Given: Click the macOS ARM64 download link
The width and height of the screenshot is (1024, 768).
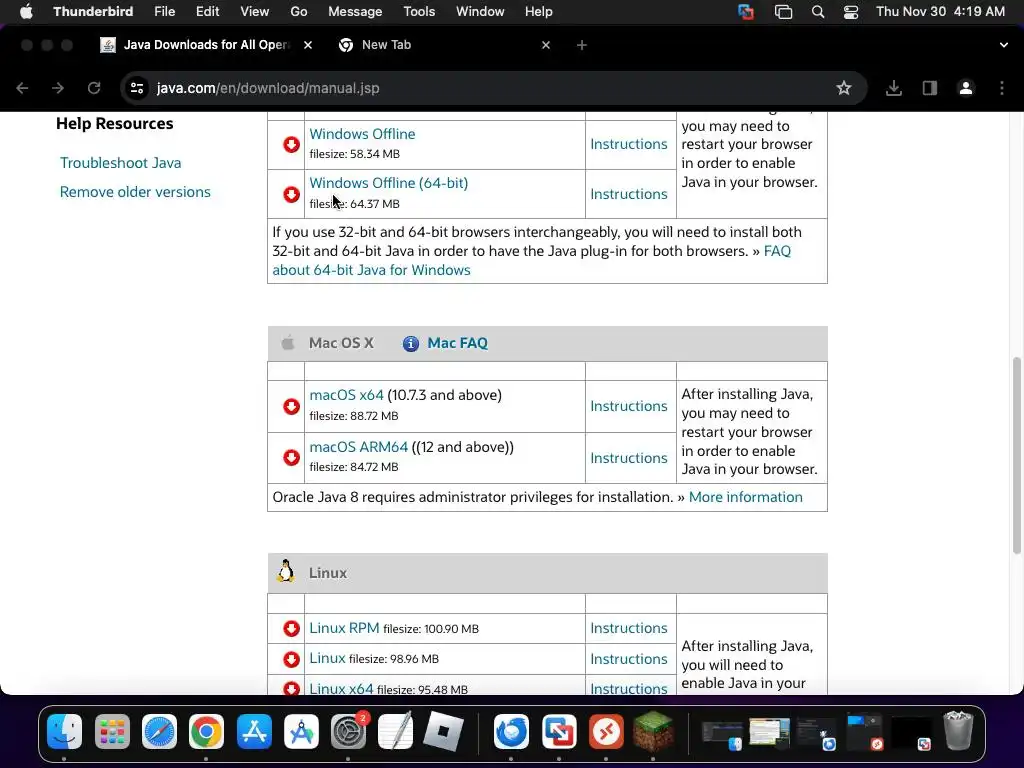Looking at the screenshot, I should [x=359, y=447].
